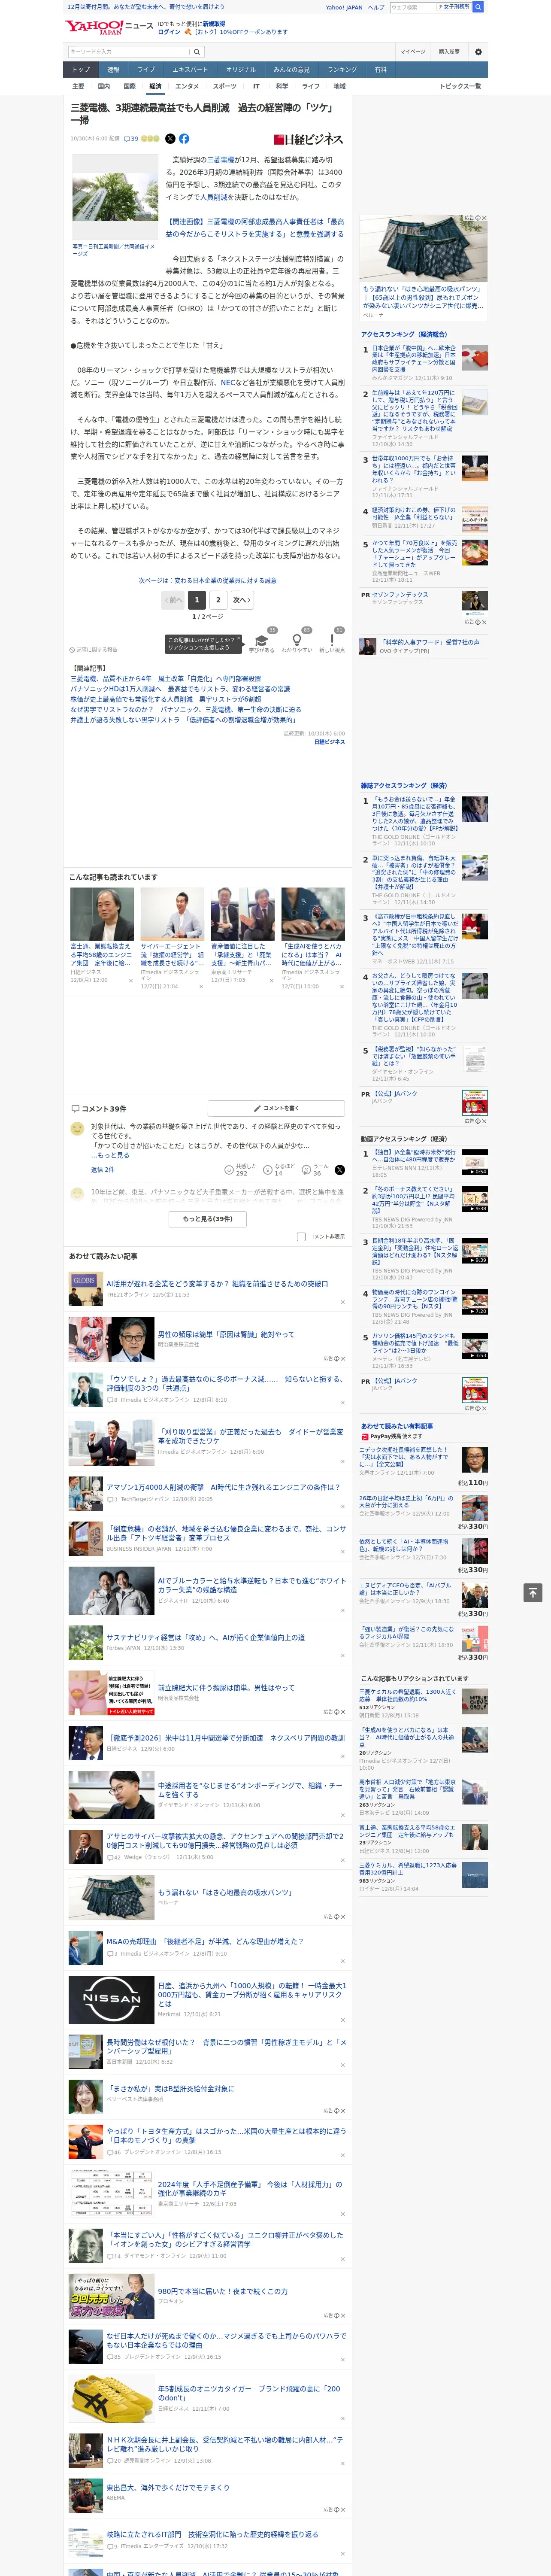Share first comment on X icon

pos(340,1169)
